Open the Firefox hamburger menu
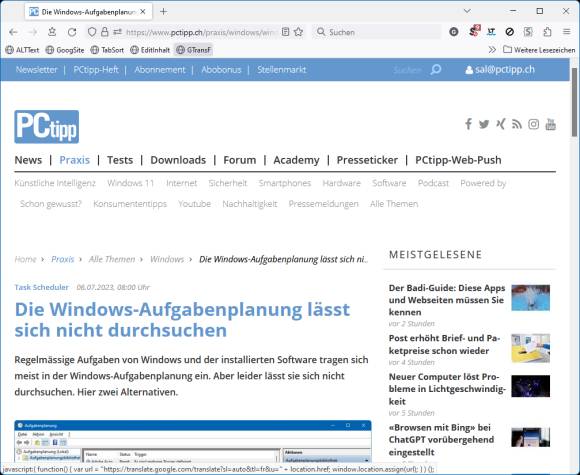The width and height of the screenshot is (580, 475). (566, 32)
